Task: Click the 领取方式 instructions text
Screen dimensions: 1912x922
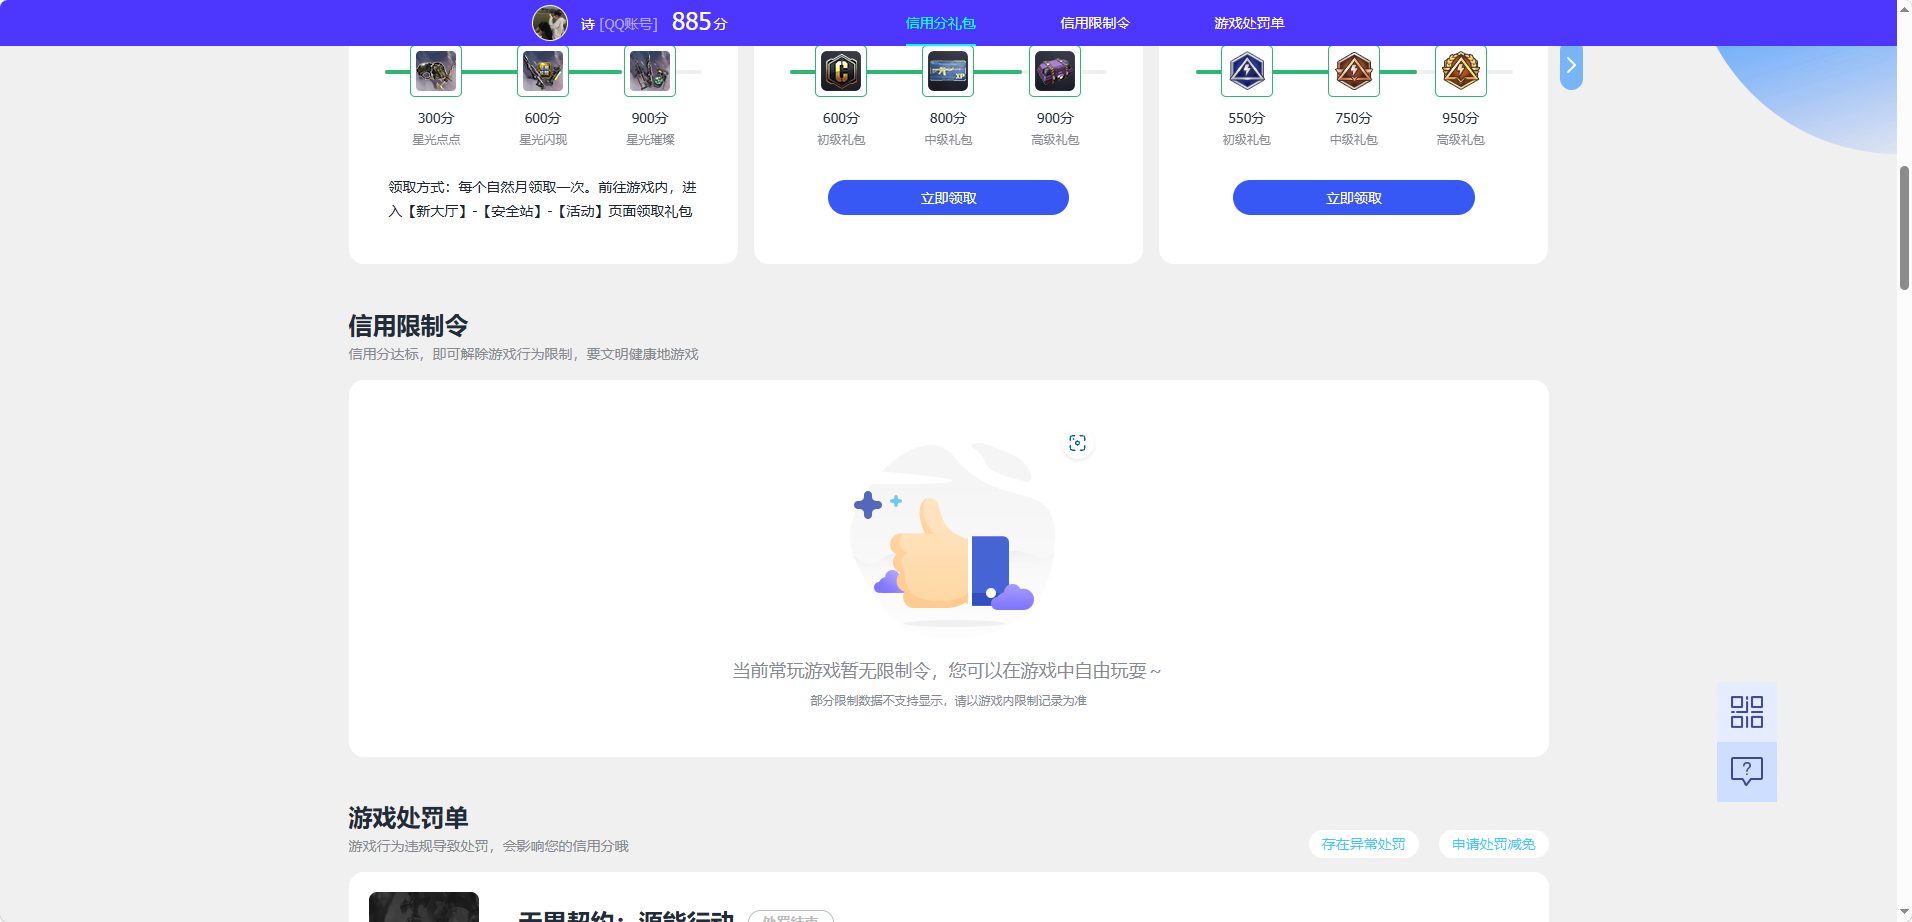Action: pyautogui.click(x=543, y=199)
